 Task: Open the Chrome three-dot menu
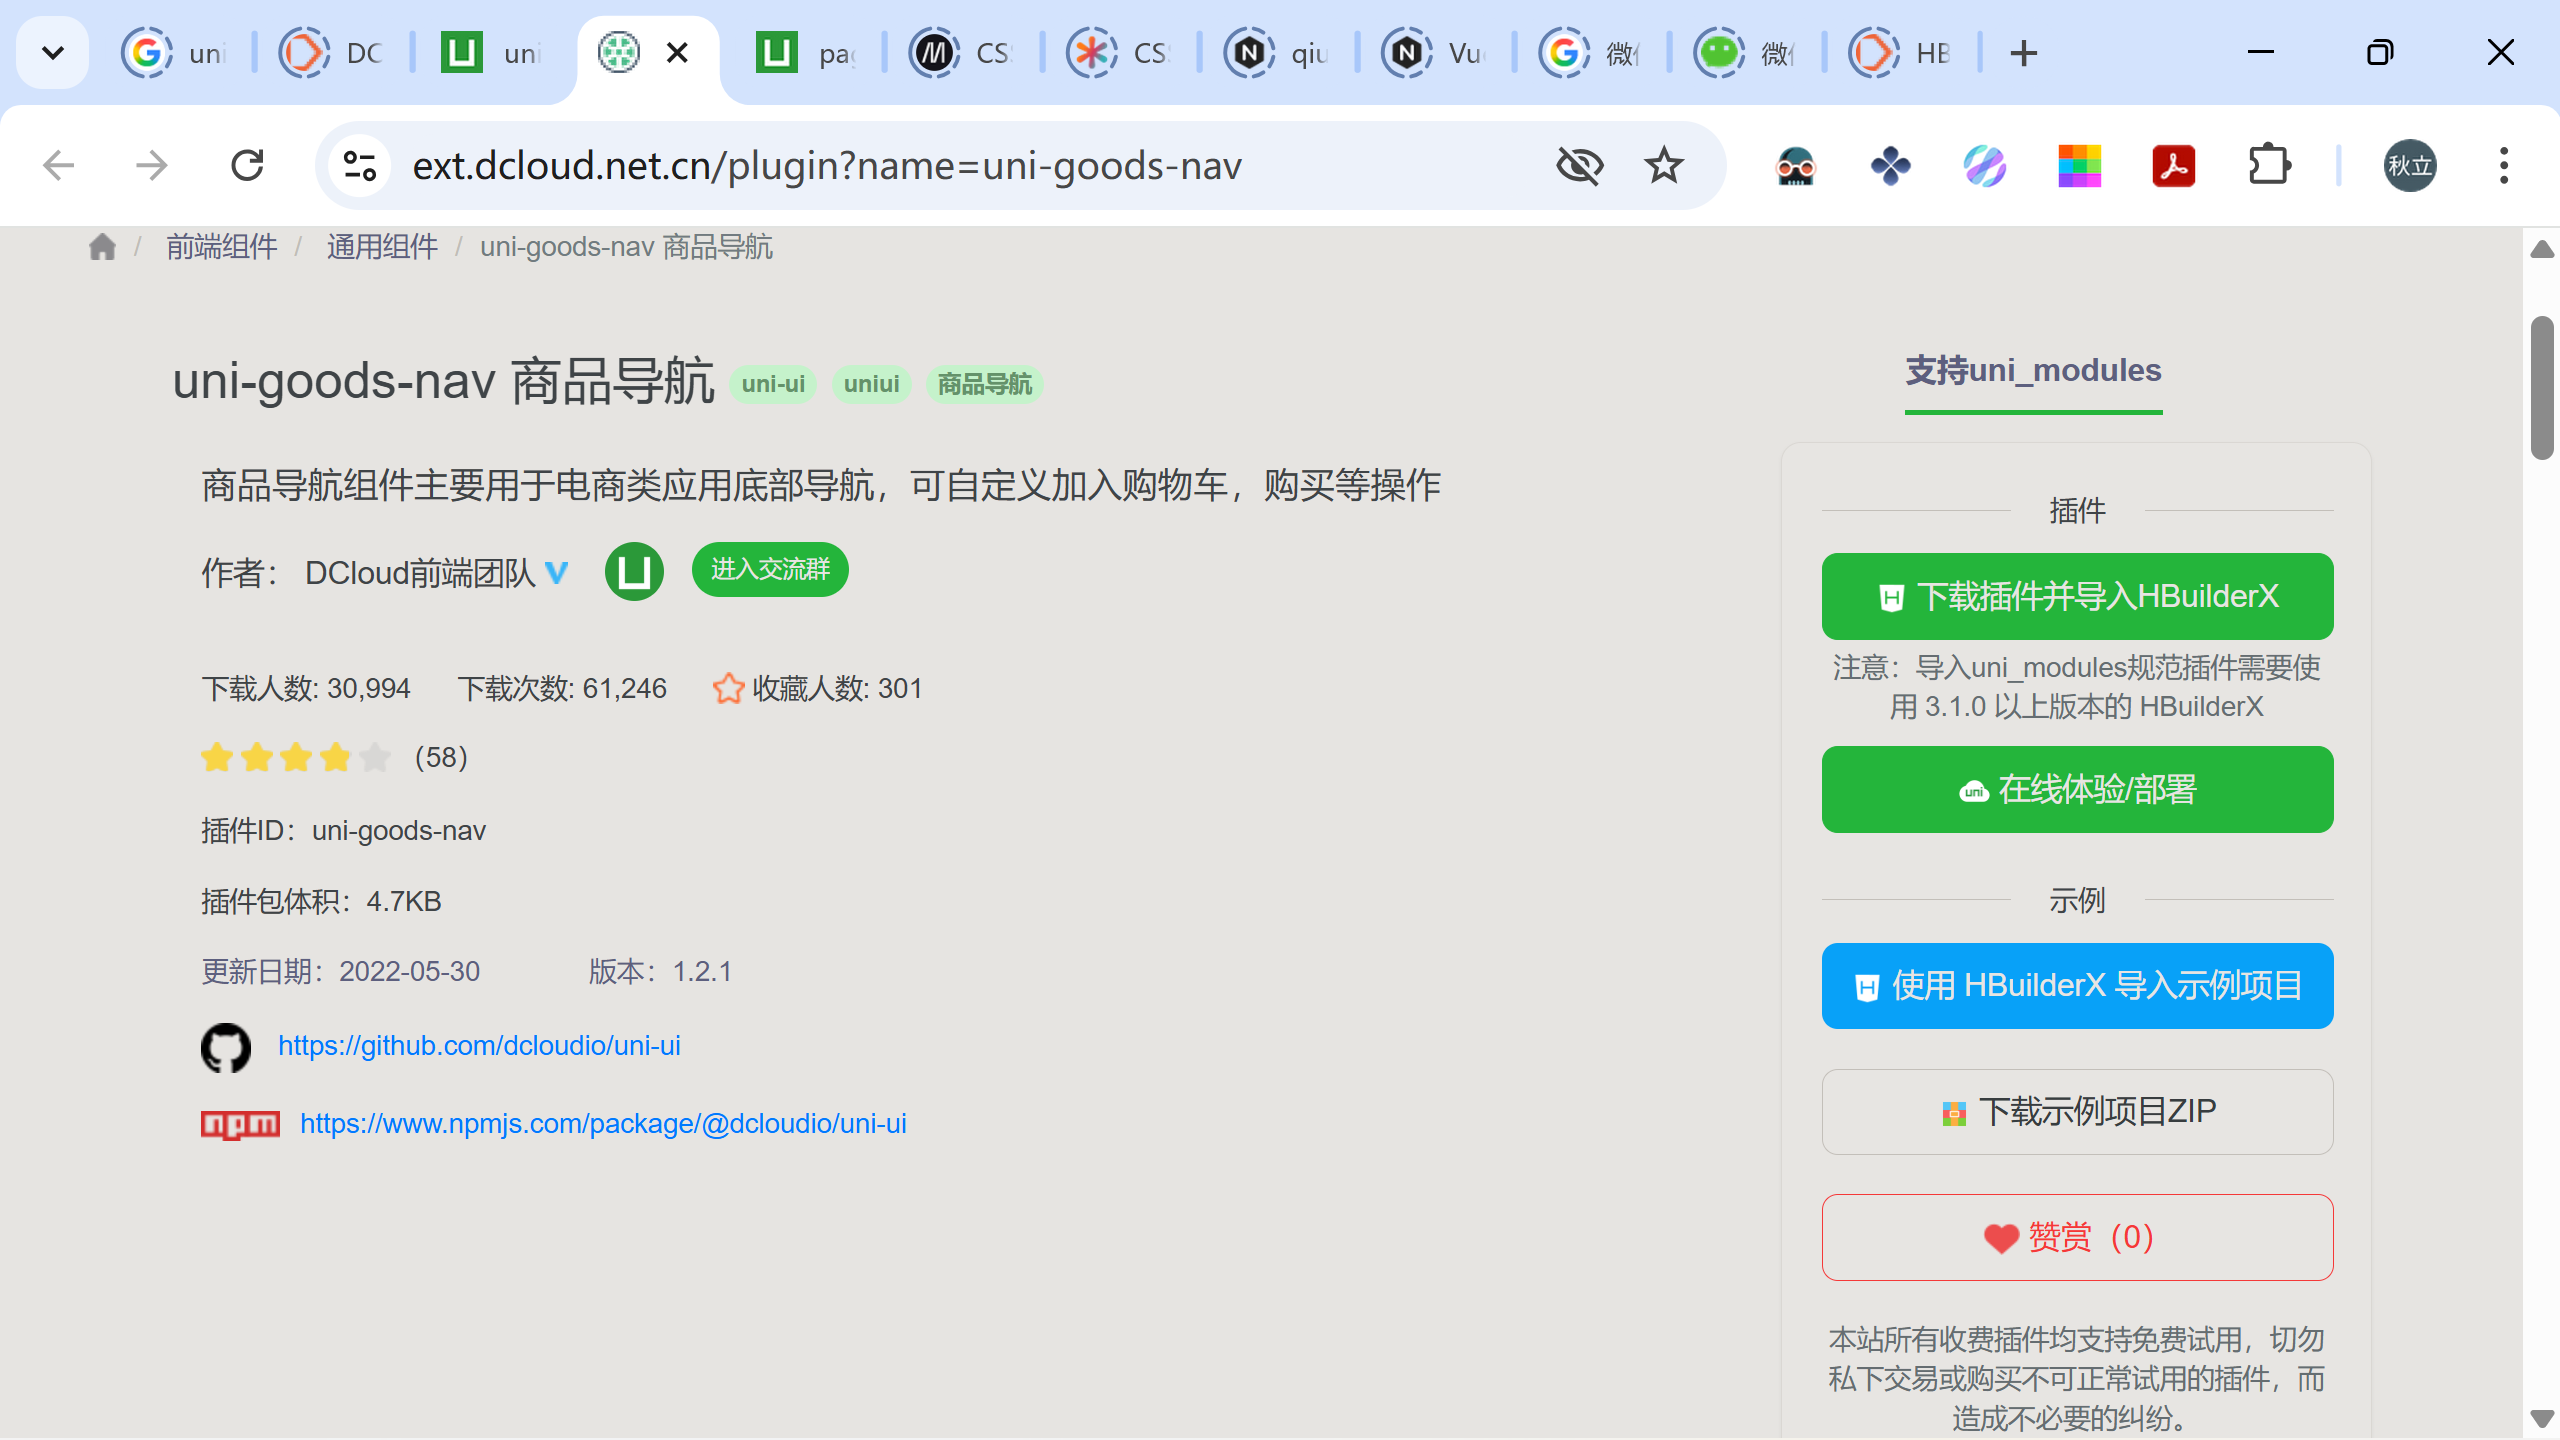pos(2503,166)
